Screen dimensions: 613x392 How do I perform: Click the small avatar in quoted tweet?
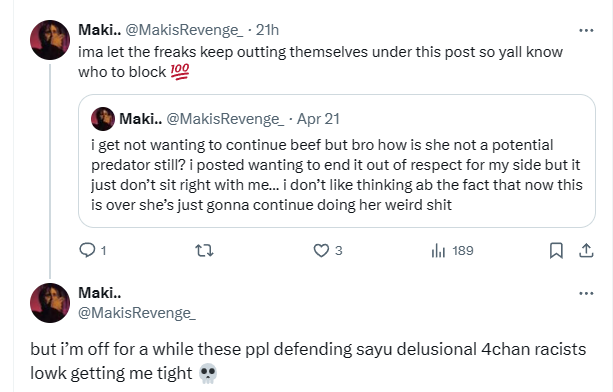[103, 119]
